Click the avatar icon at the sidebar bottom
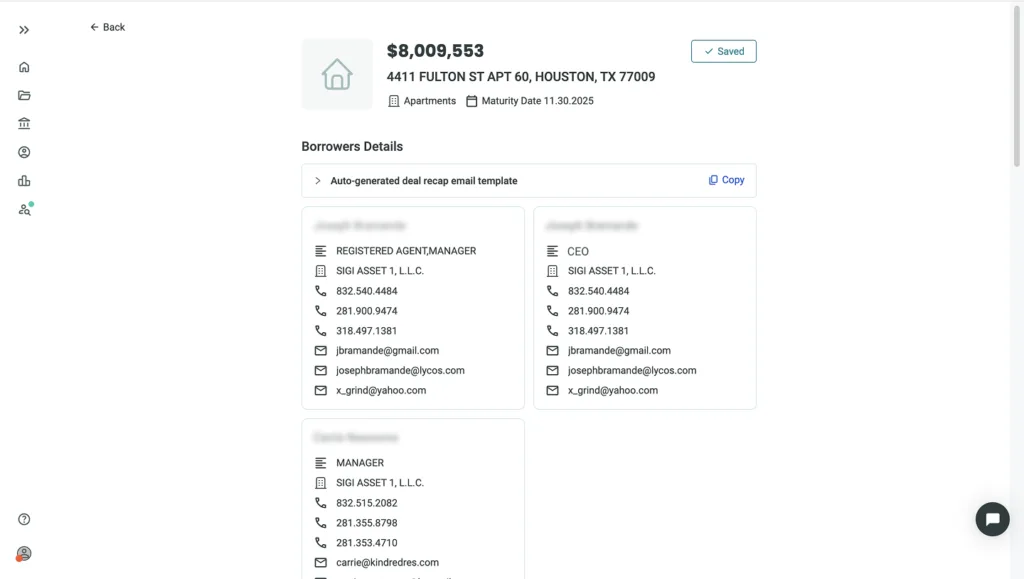 (x=23, y=552)
